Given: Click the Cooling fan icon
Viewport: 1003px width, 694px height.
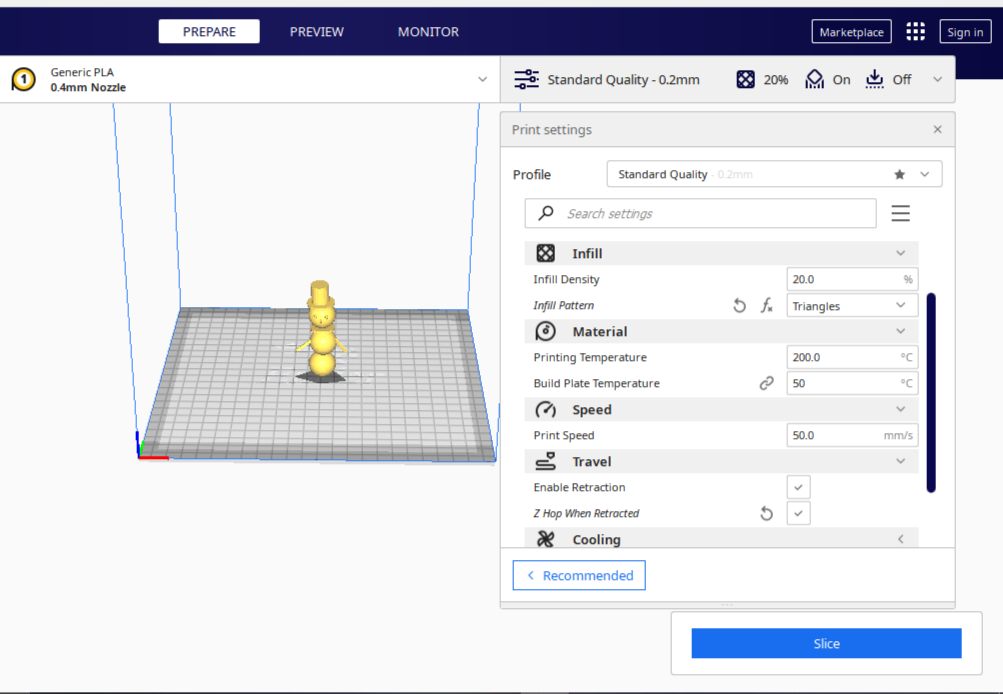Looking at the screenshot, I should pyautogui.click(x=546, y=539).
